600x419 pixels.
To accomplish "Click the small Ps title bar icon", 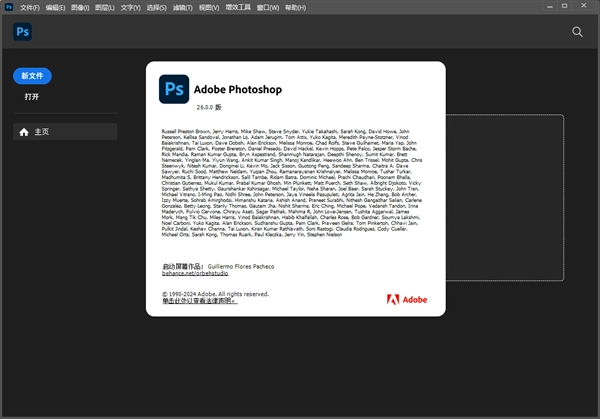I will pos(8,7).
